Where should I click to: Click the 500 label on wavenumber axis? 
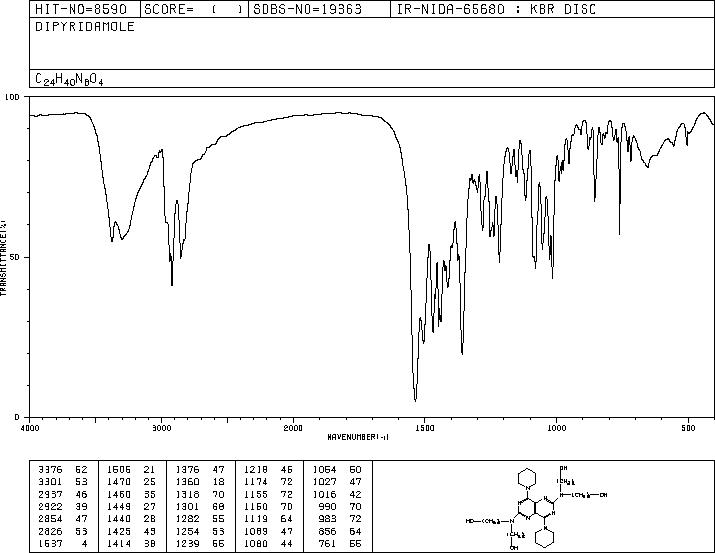point(688,428)
